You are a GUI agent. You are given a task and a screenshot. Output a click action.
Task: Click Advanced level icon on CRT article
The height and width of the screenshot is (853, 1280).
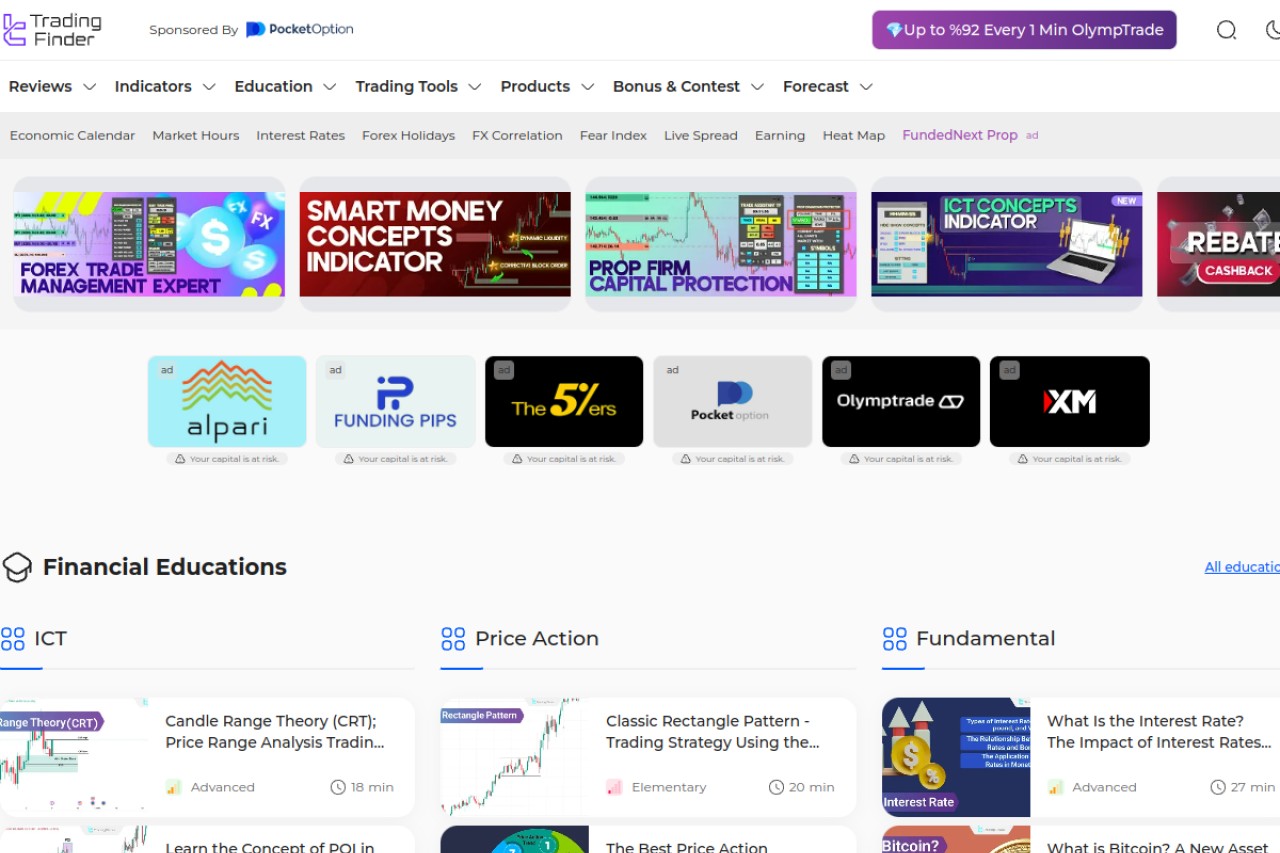174,787
